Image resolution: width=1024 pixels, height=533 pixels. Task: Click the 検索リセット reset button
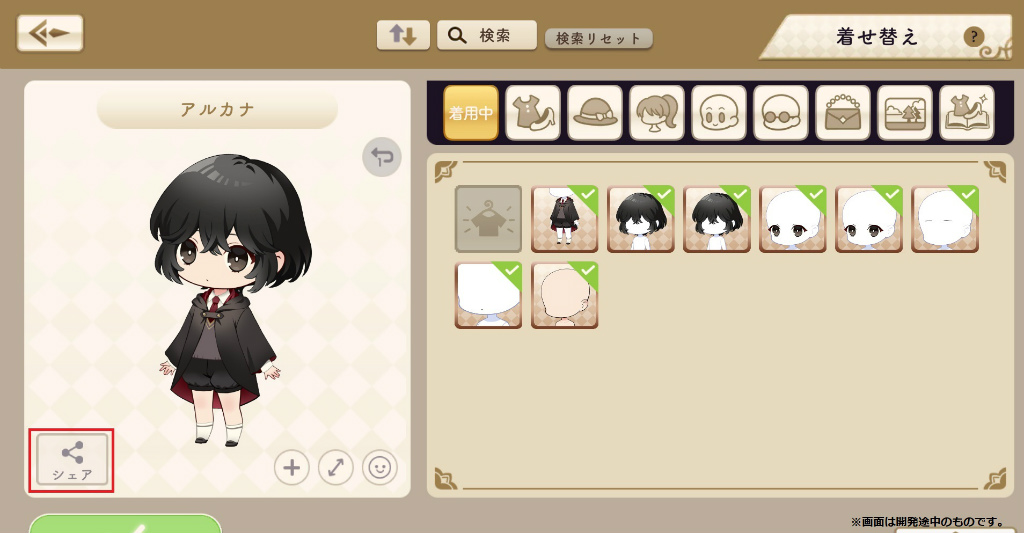(598, 39)
